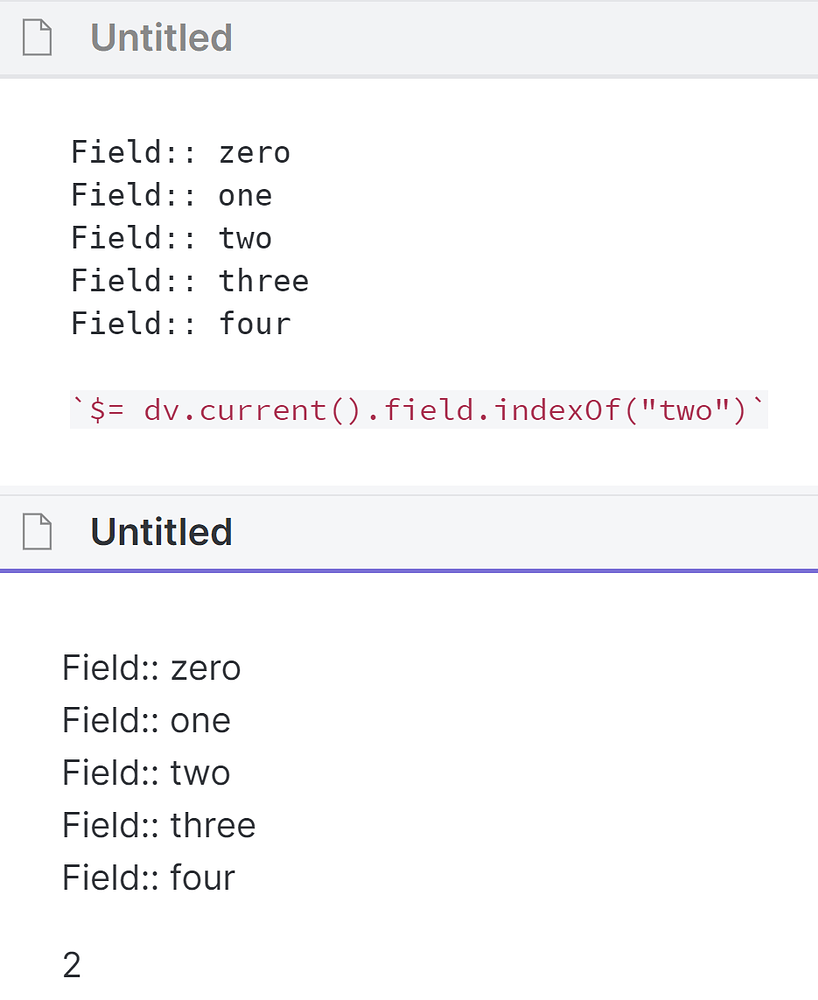
Task: Click the purple active-pane divider bar
Action: click(409, 570)
